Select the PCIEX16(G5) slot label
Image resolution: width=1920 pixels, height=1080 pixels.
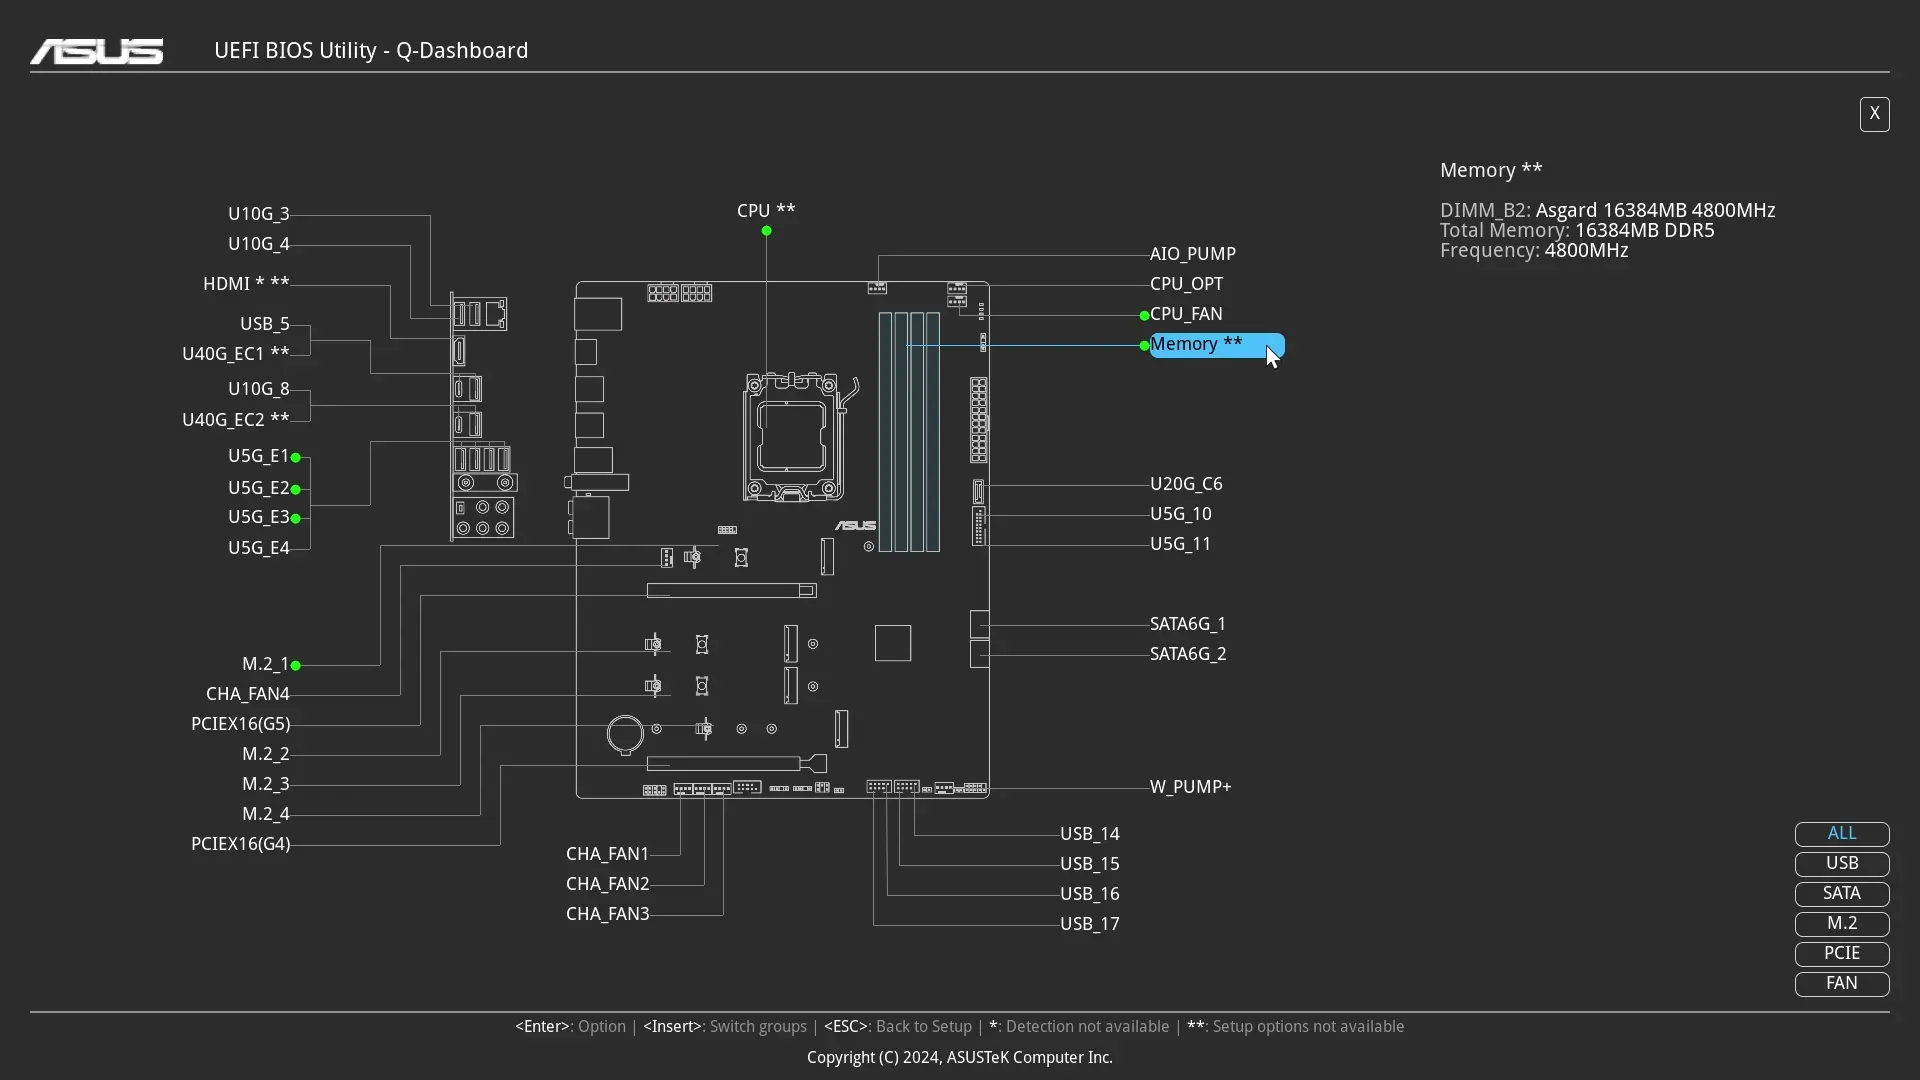(x=240, y=724)
